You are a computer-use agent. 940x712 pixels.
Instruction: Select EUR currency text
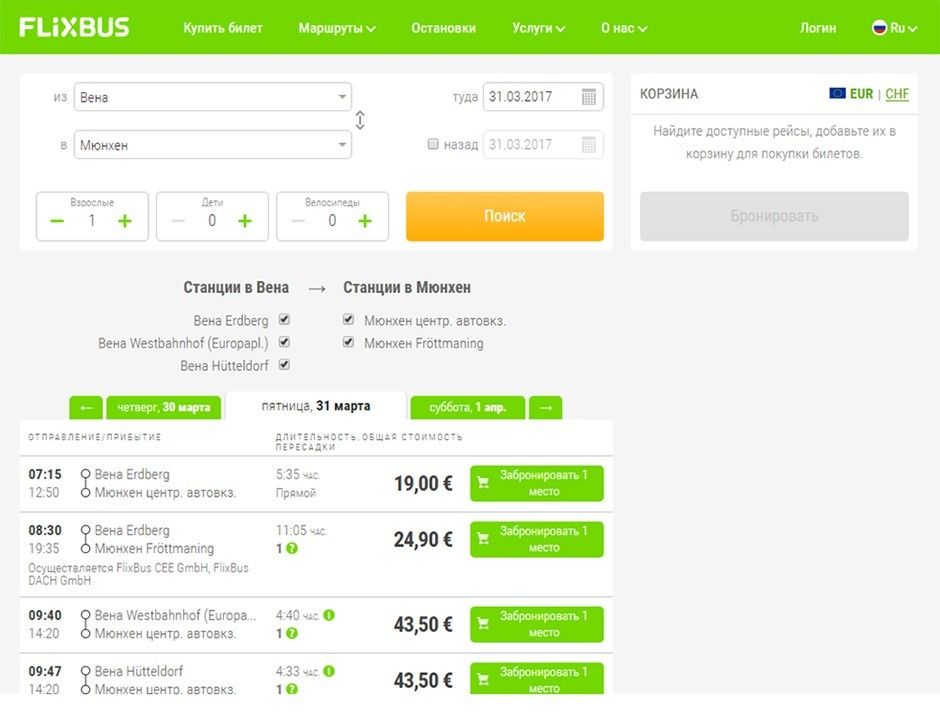coord(861,94)
